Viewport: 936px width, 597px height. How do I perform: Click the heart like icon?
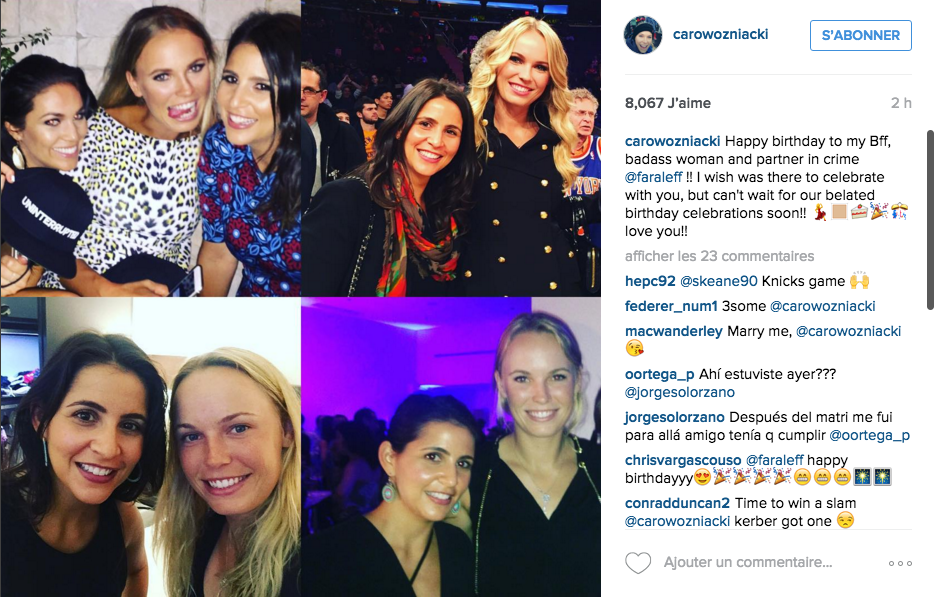click(x=638, y=562)
